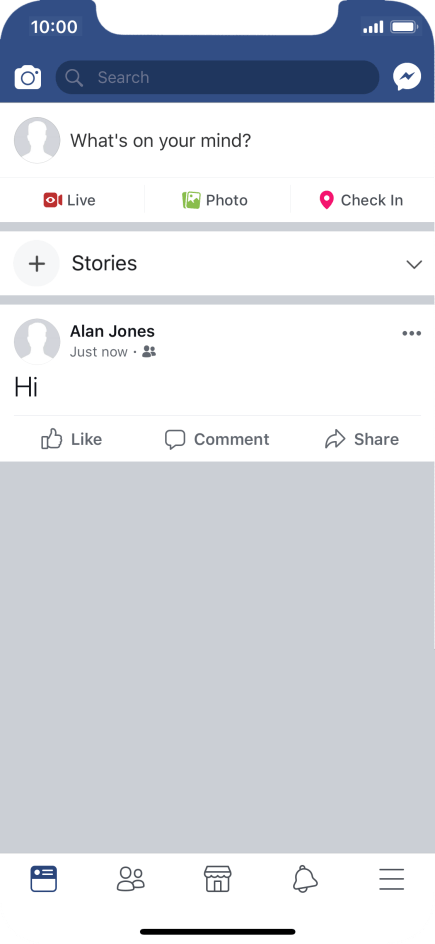
Task: Add a Photo to a post
Action: (215, 200)
